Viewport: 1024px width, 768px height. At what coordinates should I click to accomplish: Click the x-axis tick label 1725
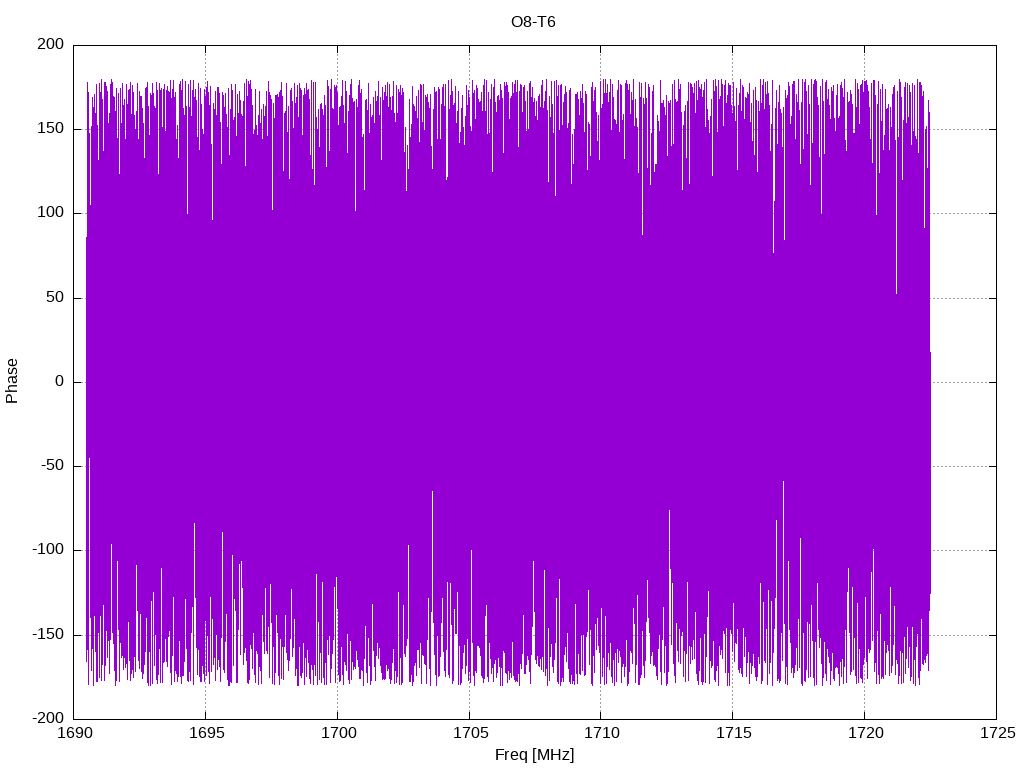(x=997, y=733)
